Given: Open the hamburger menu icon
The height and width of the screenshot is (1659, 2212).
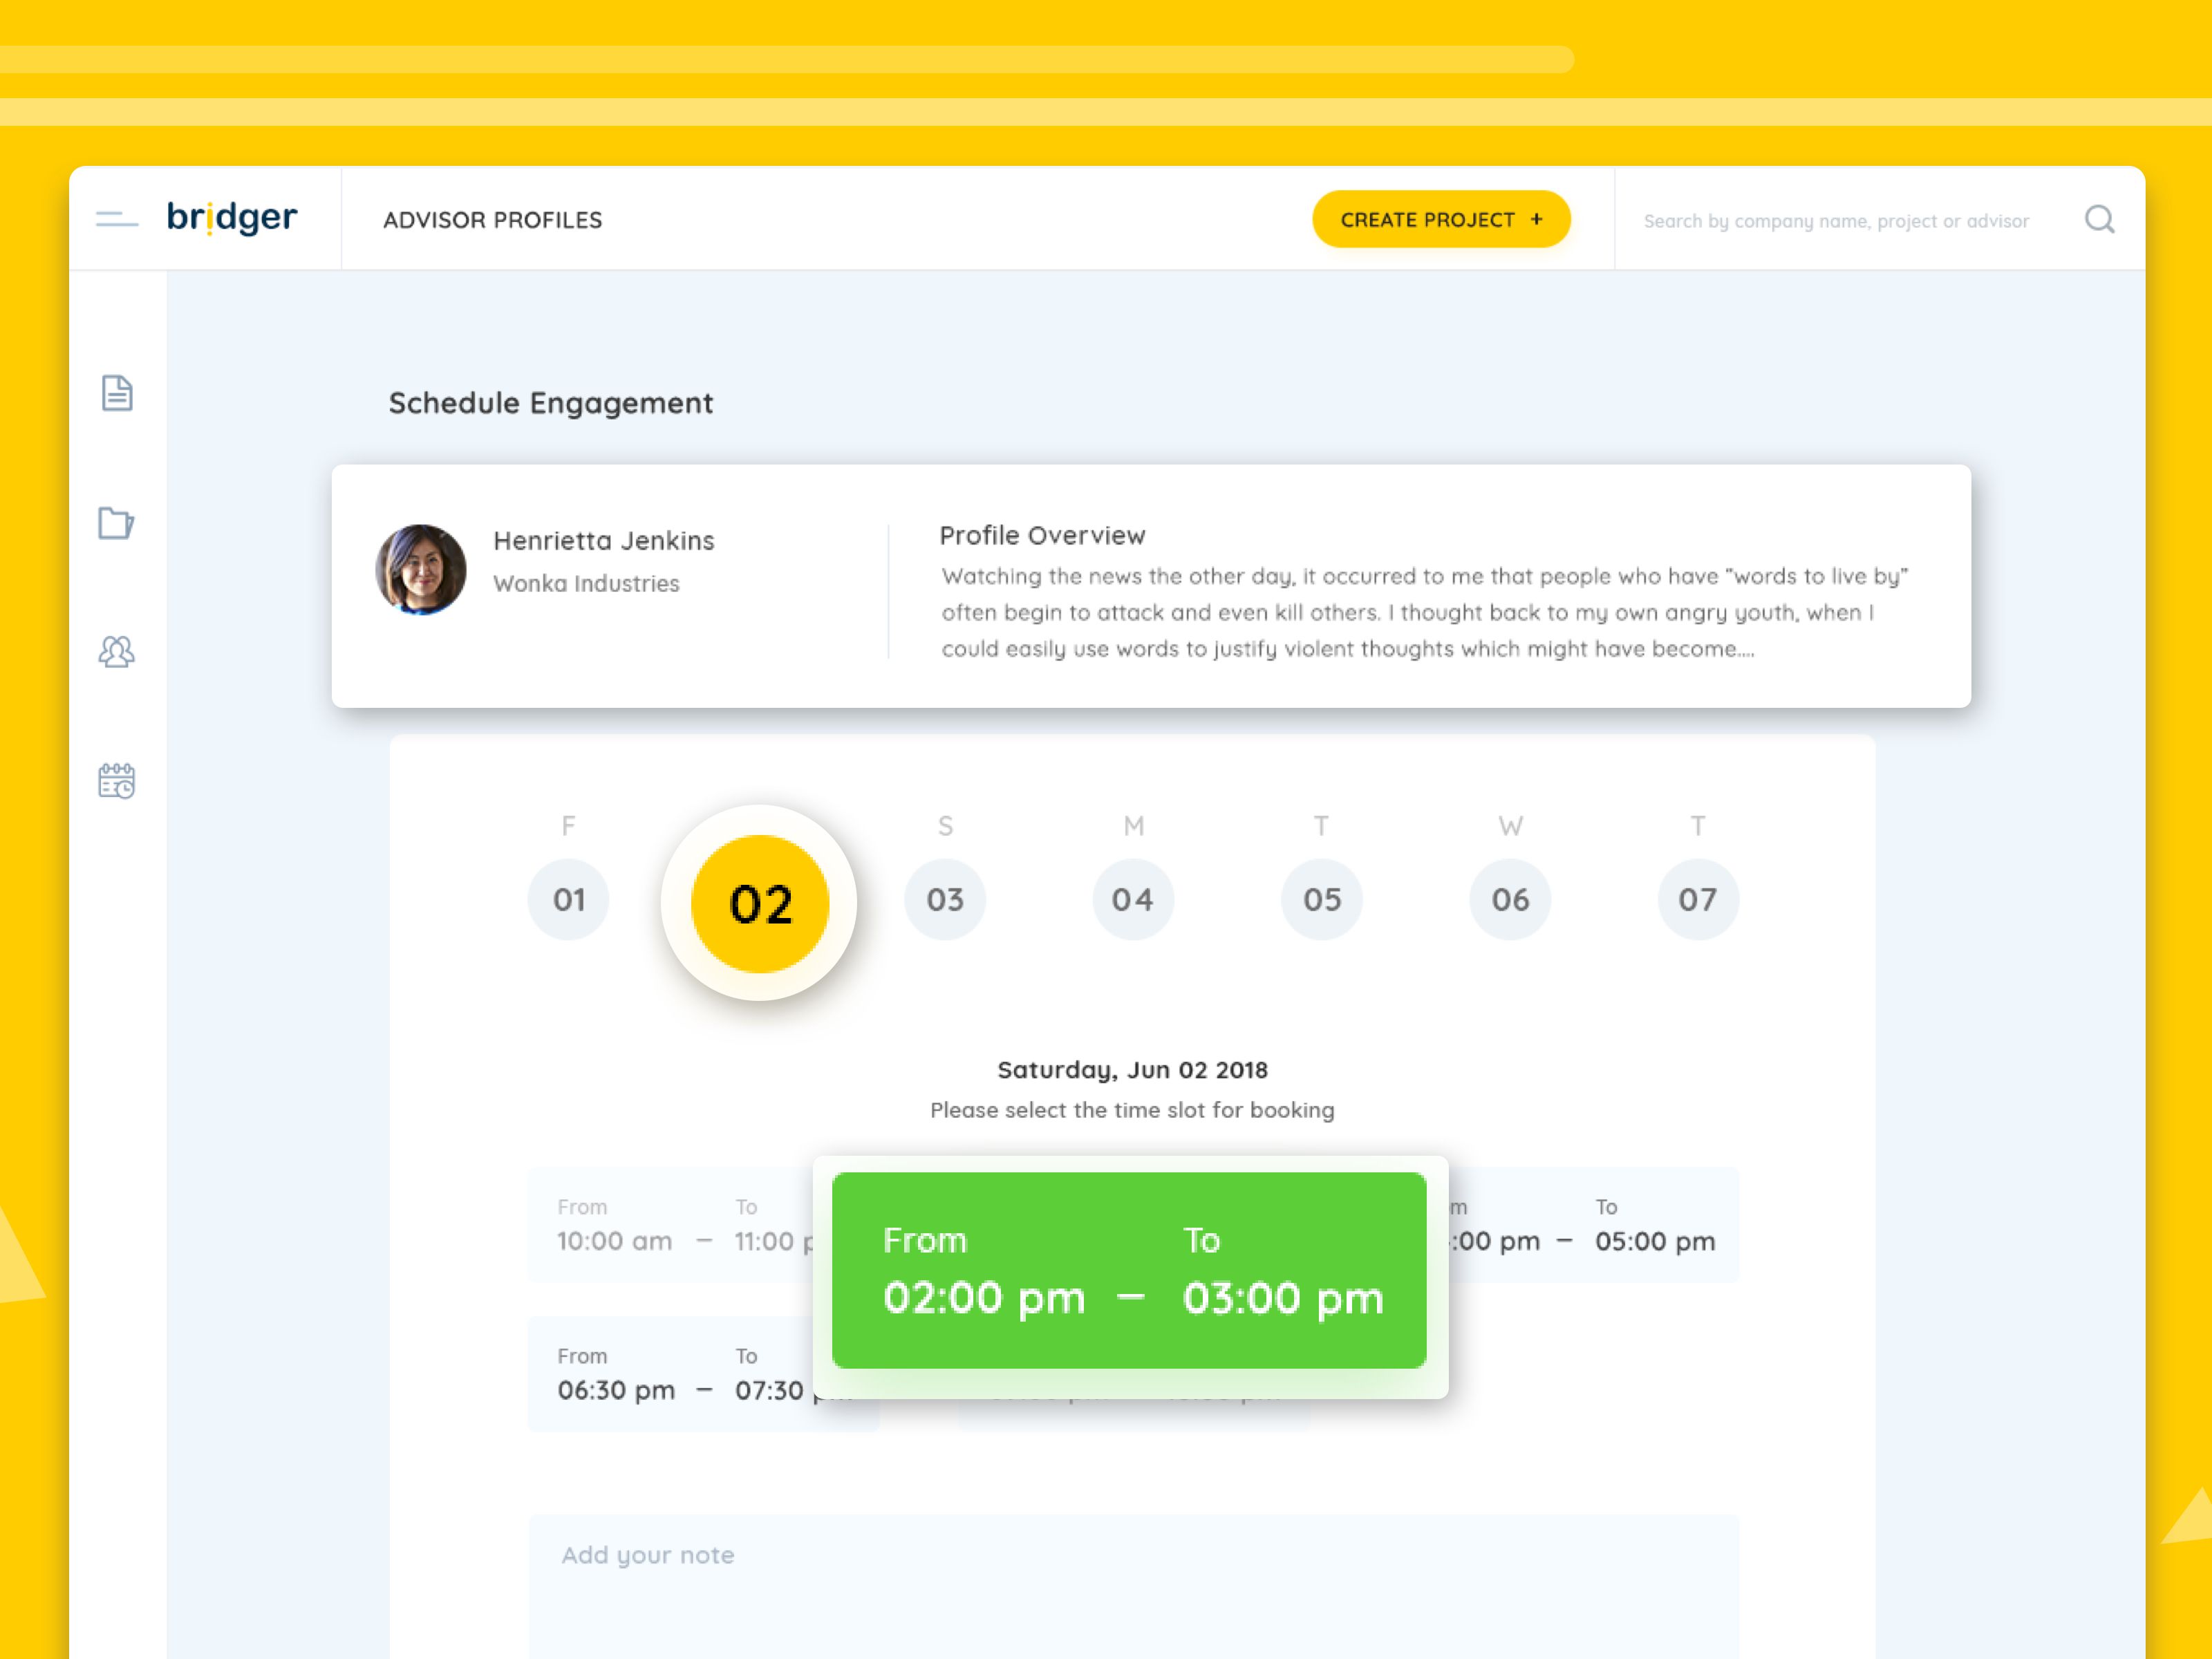Looking at the screenshot, I should pyautogui.click(x=117, y=219).
